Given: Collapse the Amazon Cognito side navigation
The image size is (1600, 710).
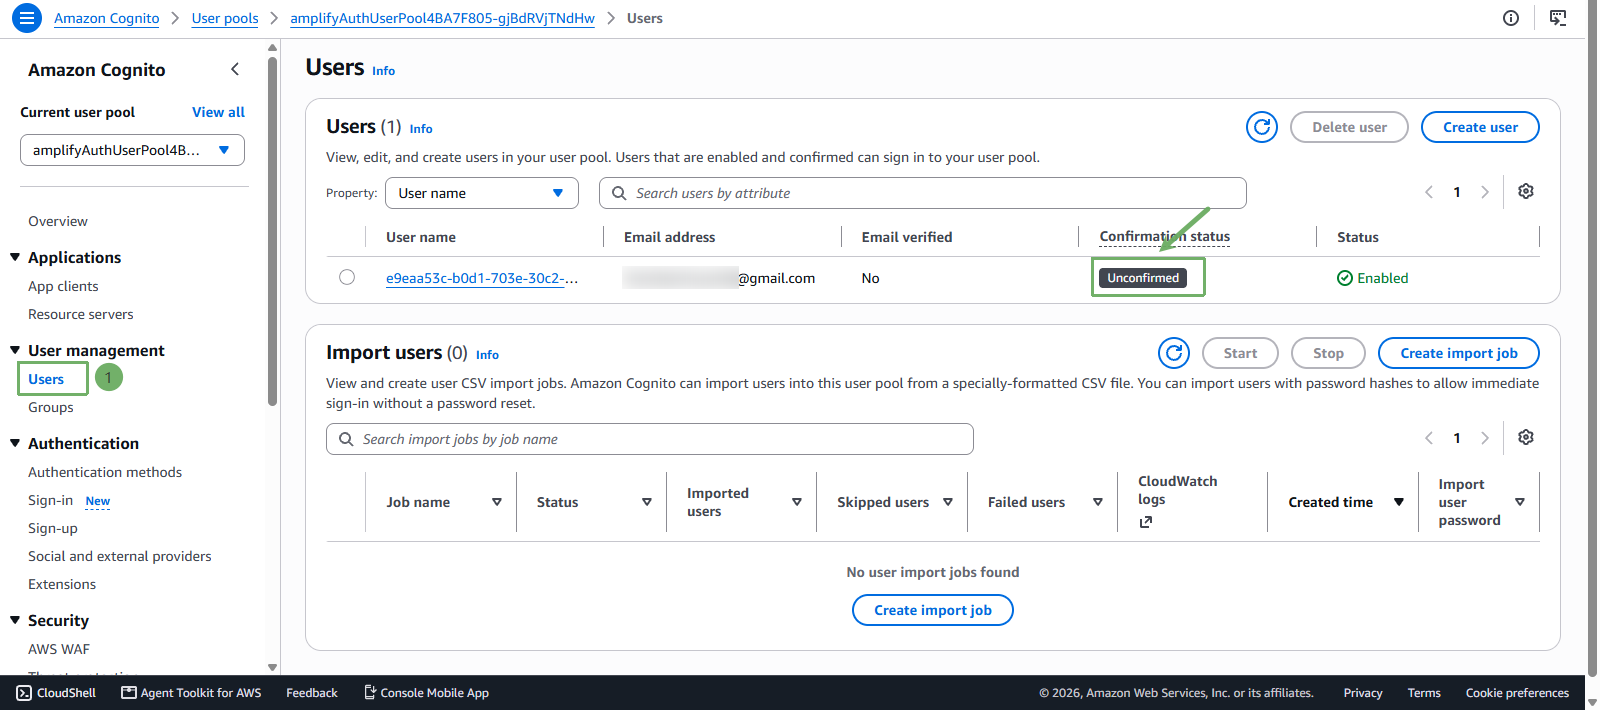Looking at the screenshot, I should point(235,69).
